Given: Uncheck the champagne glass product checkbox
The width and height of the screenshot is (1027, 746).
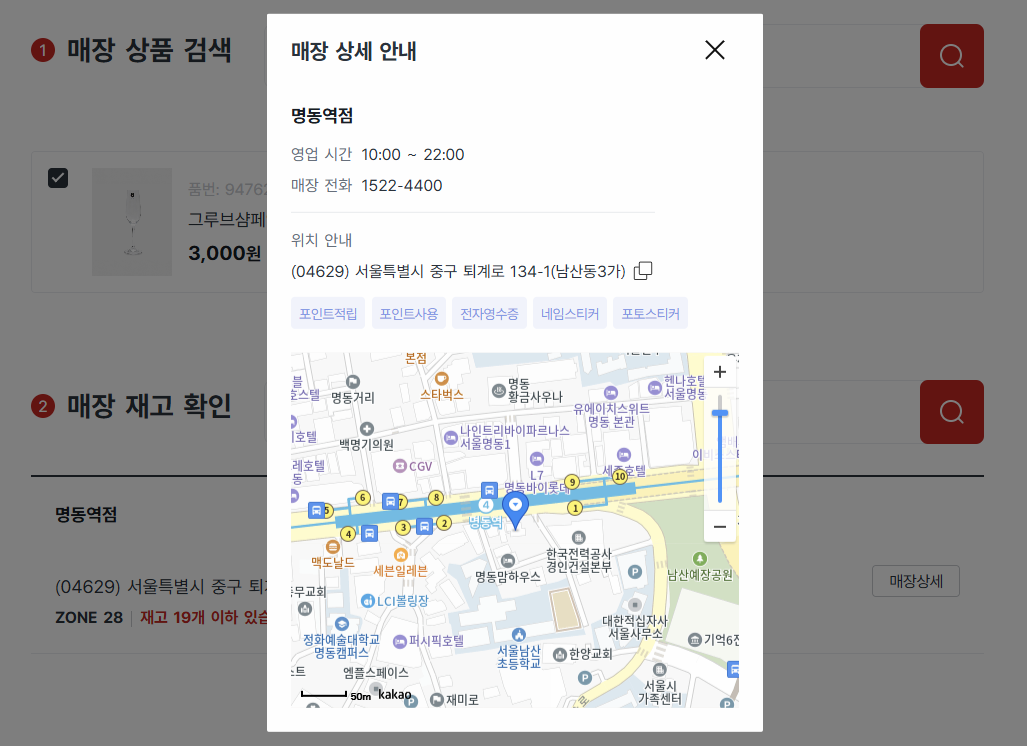Looking at the screenshot, I should coord(58,178).
